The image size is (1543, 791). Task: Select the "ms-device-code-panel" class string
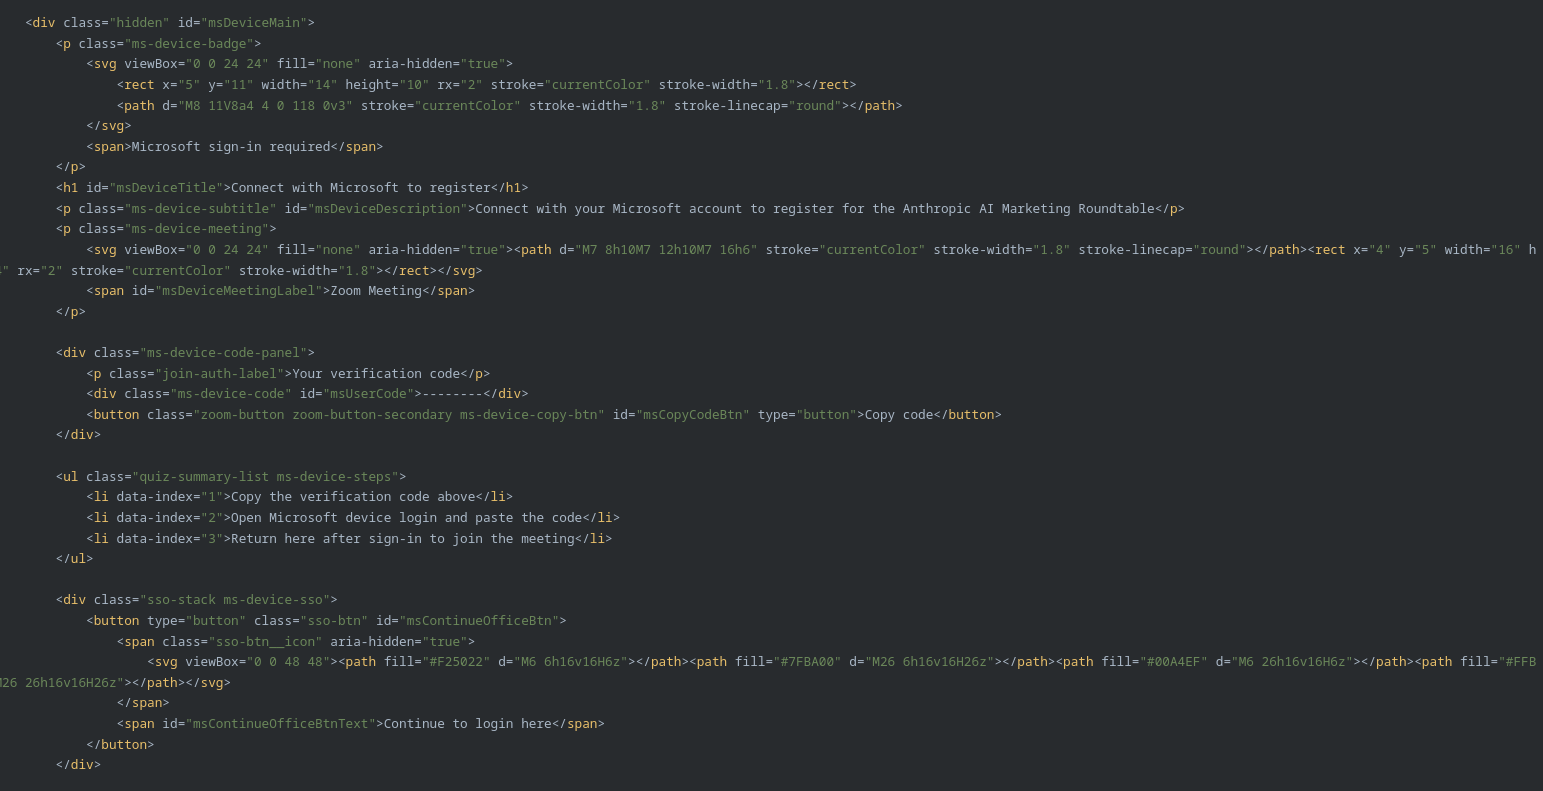(223, 352)
